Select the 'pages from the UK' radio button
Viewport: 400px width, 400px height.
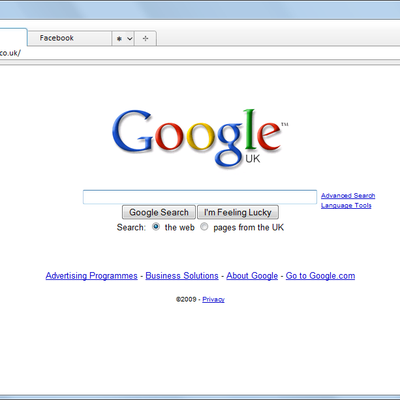click(x=204, y=227)
